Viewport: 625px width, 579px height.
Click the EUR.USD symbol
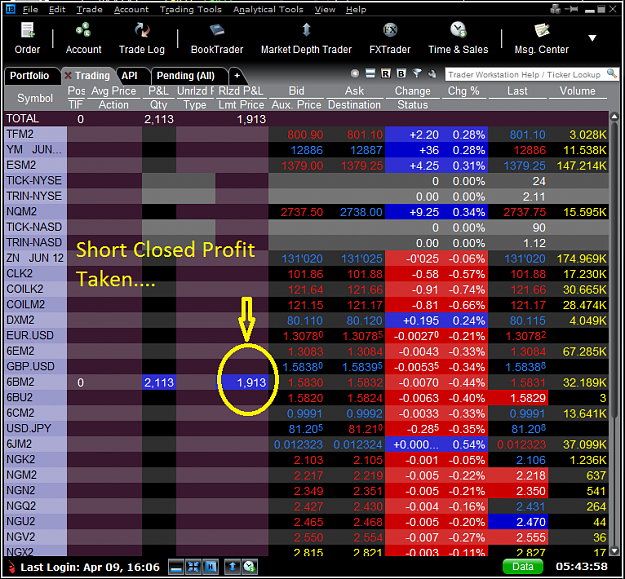(30, 335)
